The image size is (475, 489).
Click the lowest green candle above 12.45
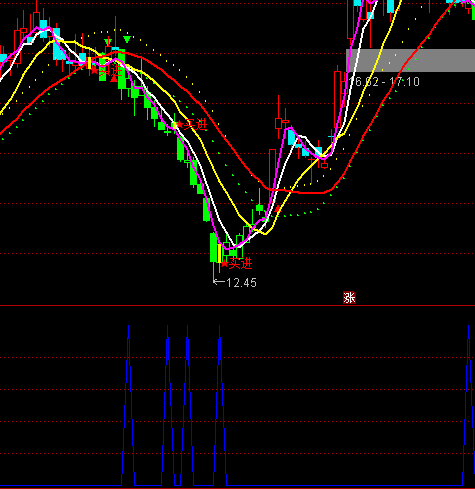click(x=213, y=247)
